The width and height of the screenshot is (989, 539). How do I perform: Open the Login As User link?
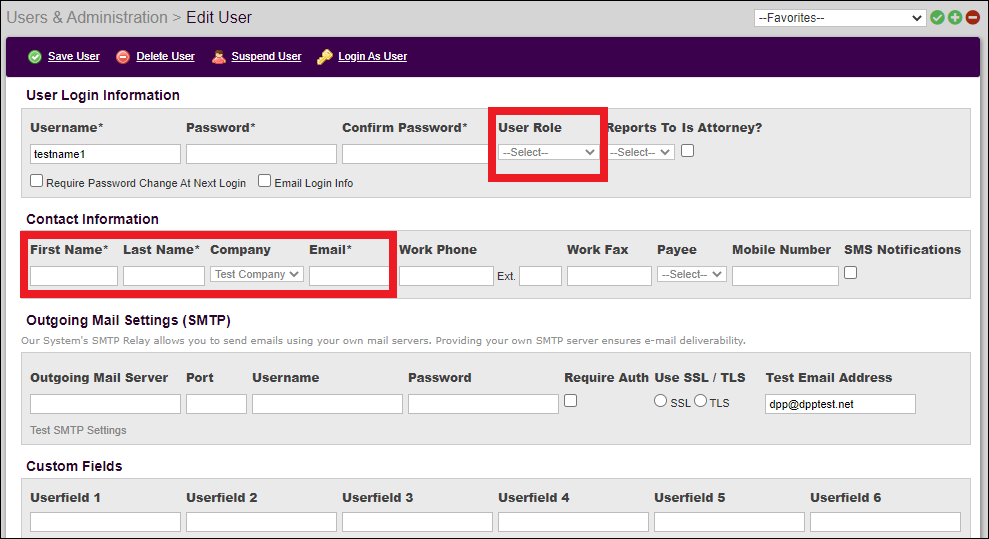(x=372, y=56)
